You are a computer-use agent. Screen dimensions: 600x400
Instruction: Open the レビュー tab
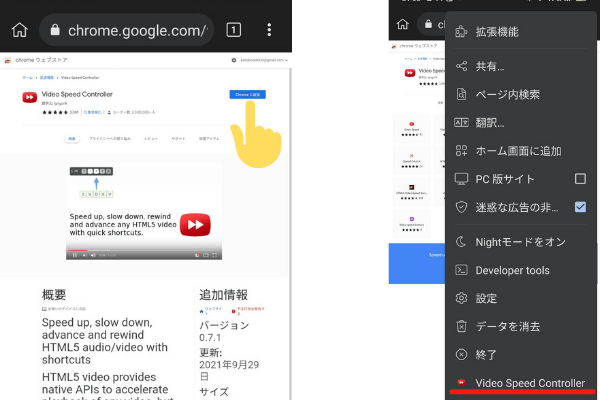coord(151,139)
